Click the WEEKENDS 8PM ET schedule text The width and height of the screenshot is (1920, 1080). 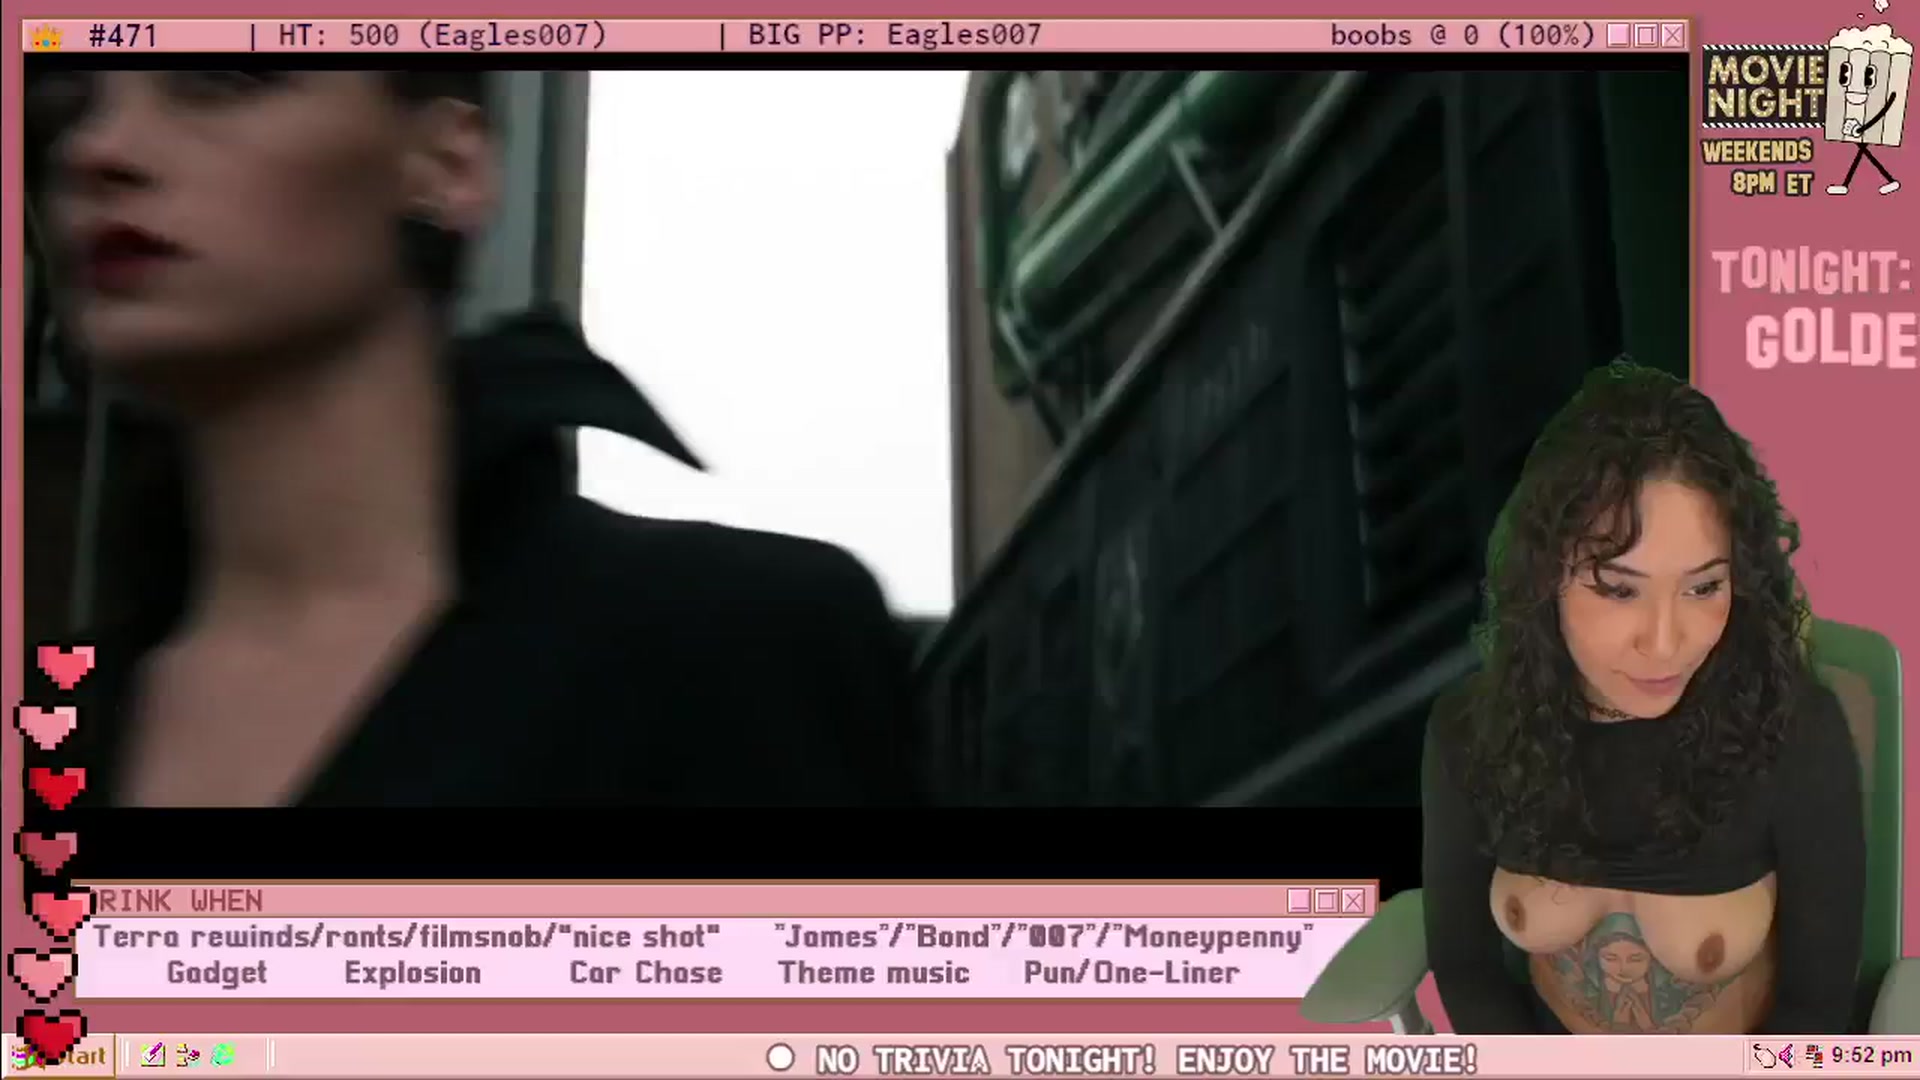point(1757,167)
